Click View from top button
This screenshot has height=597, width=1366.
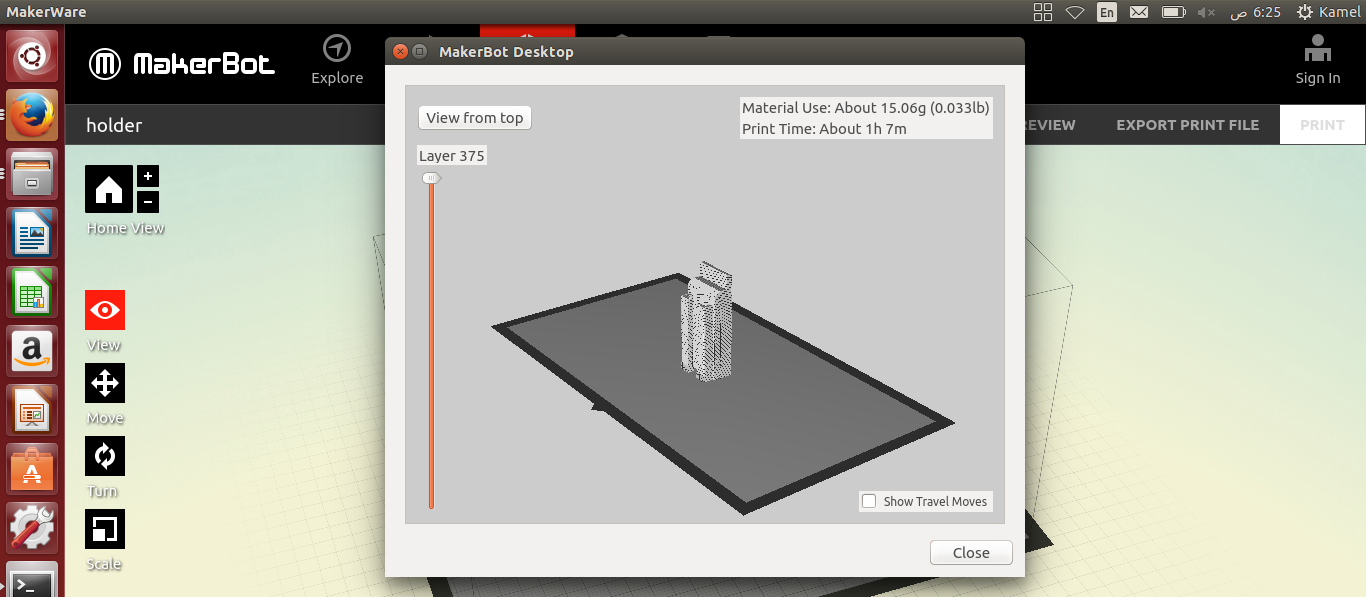(x=475, y=118)
